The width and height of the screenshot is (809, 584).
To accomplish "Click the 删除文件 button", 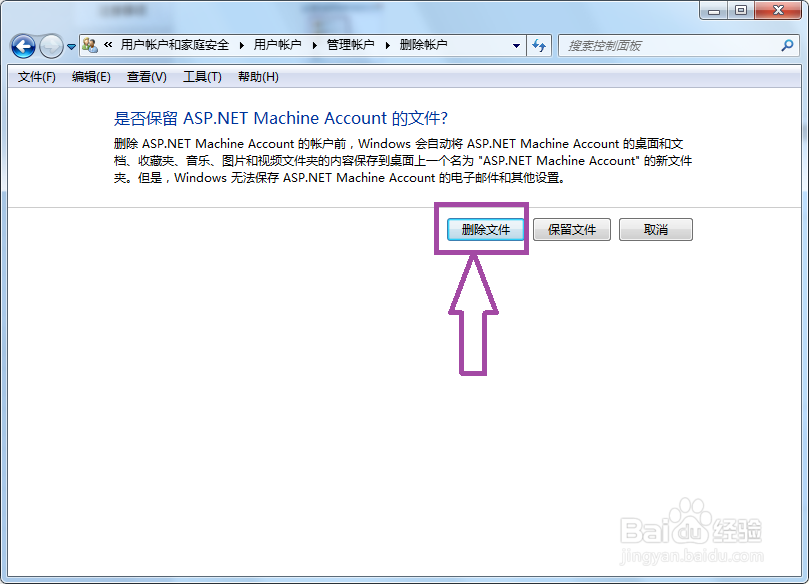I will coord(486,230).
